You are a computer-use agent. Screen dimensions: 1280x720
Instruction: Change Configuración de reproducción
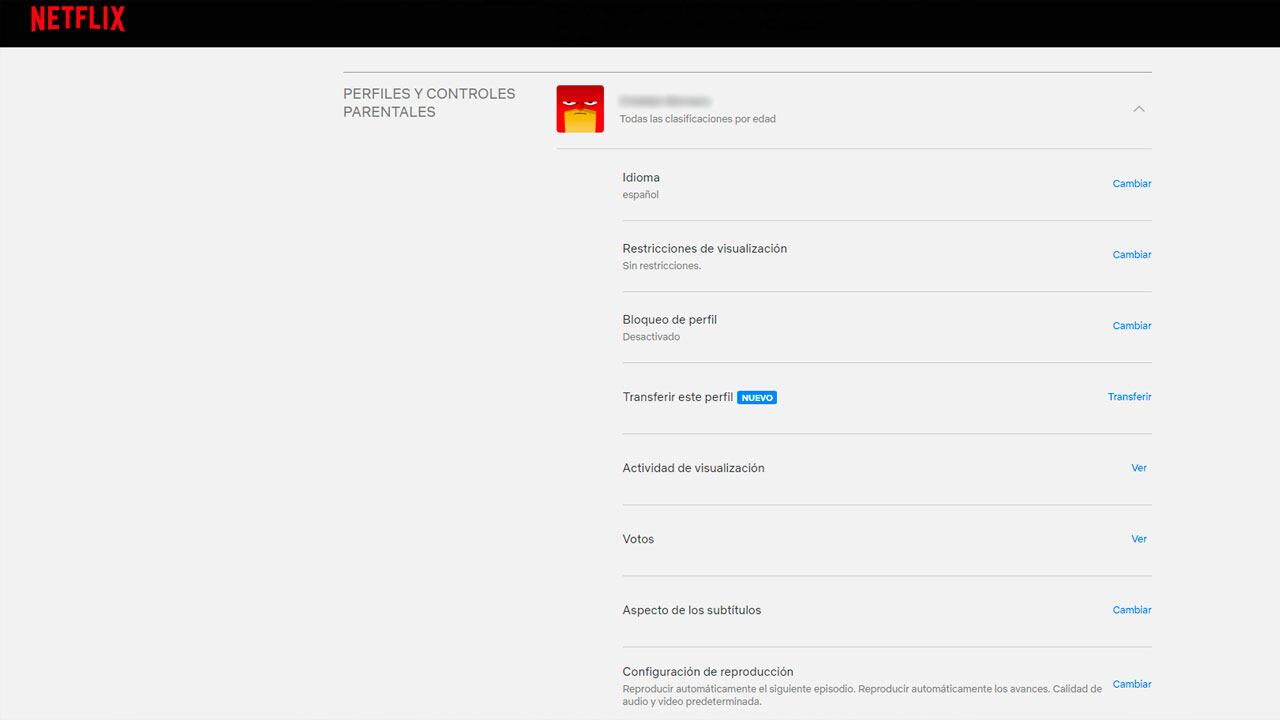pos(1131,685)
